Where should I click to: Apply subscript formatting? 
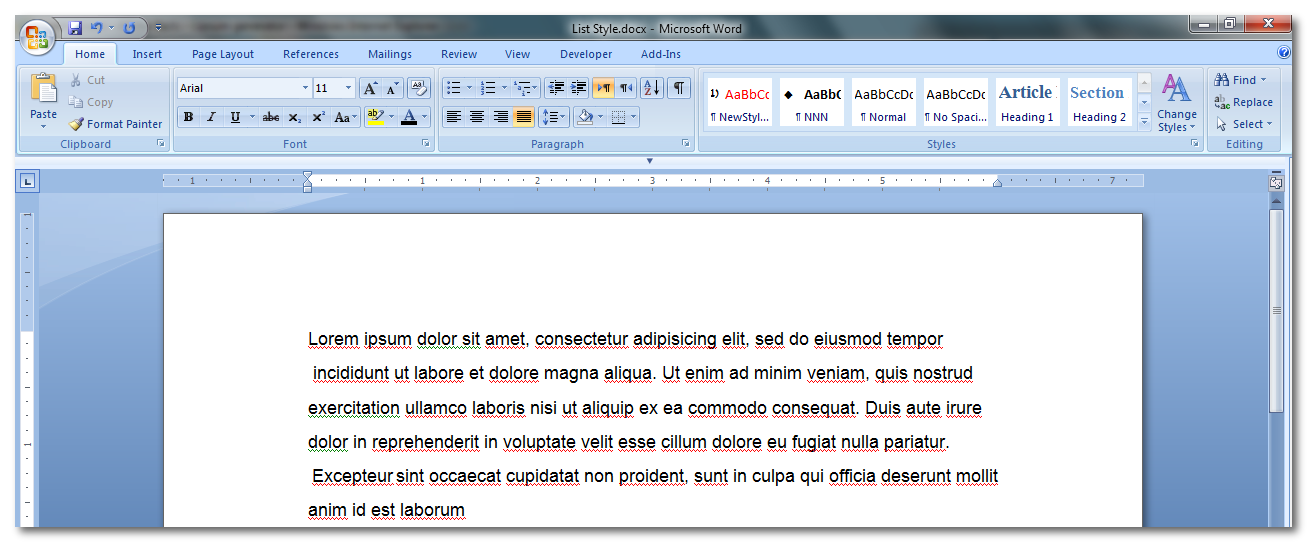[295, 117]
